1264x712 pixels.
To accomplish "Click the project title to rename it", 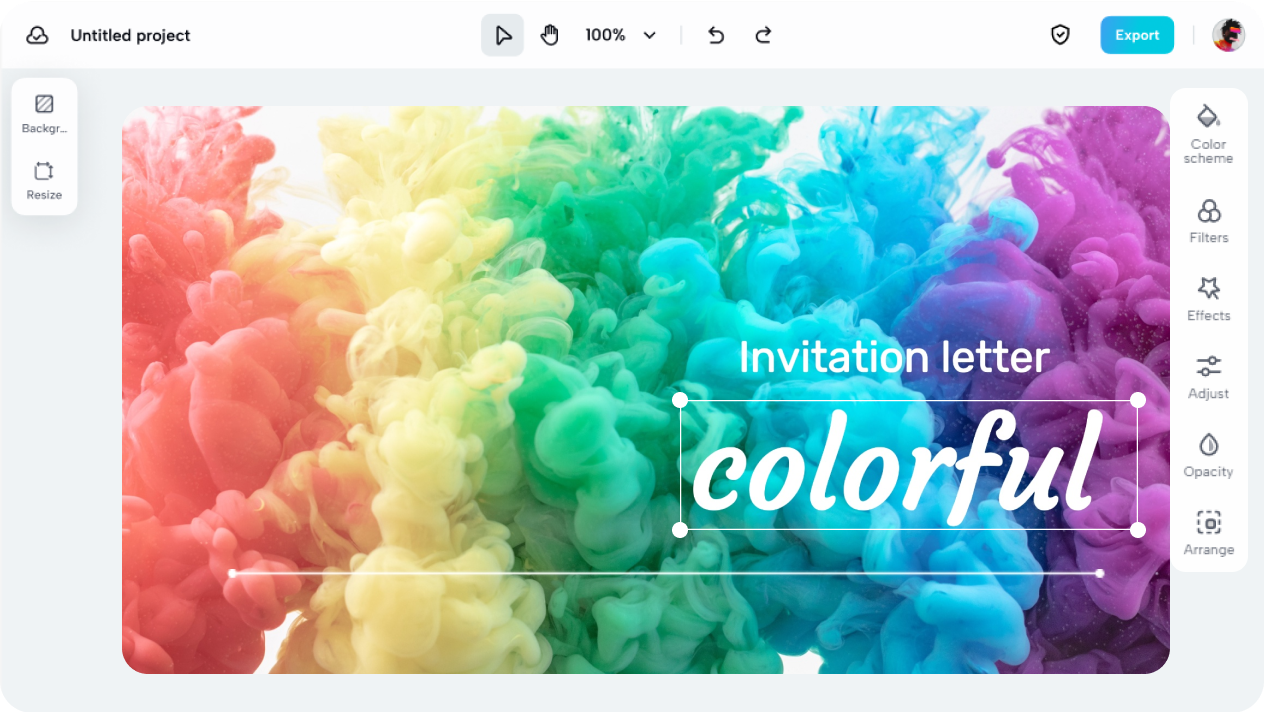I will (129, 35).
